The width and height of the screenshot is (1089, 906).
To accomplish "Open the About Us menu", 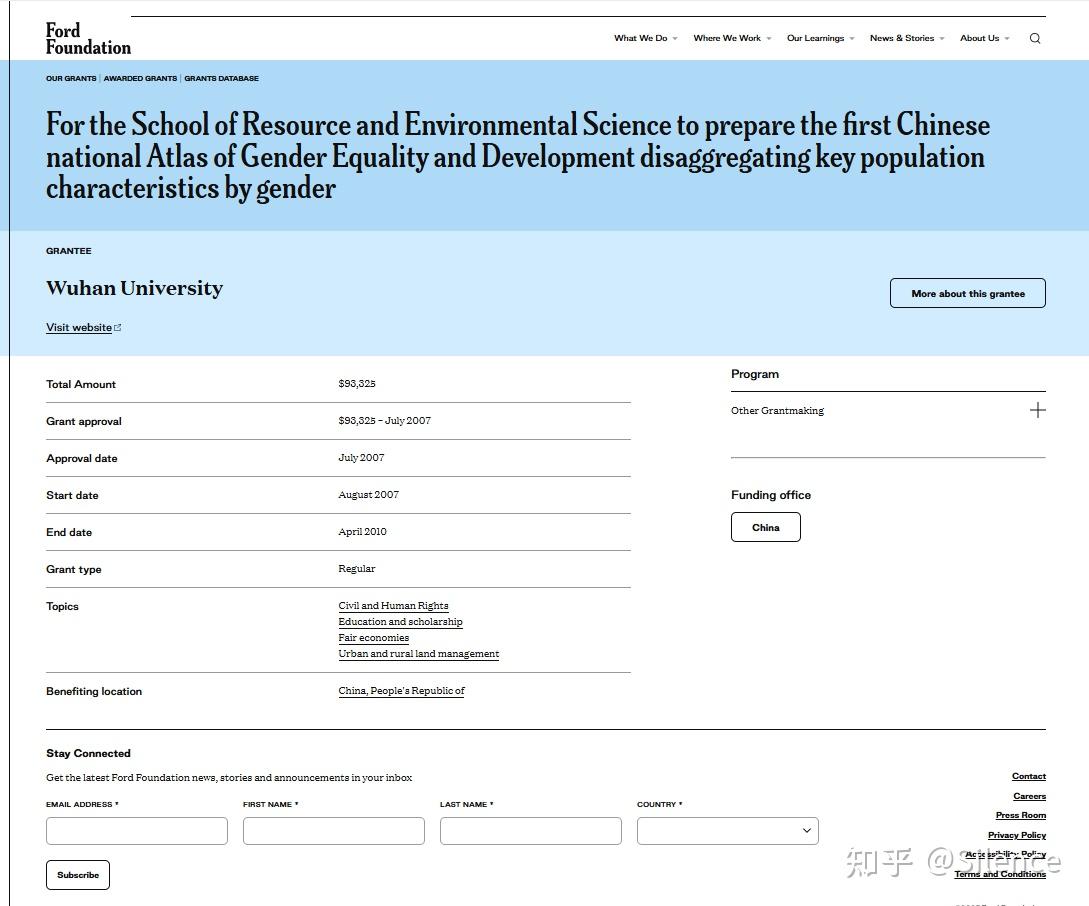I will 984,39.
